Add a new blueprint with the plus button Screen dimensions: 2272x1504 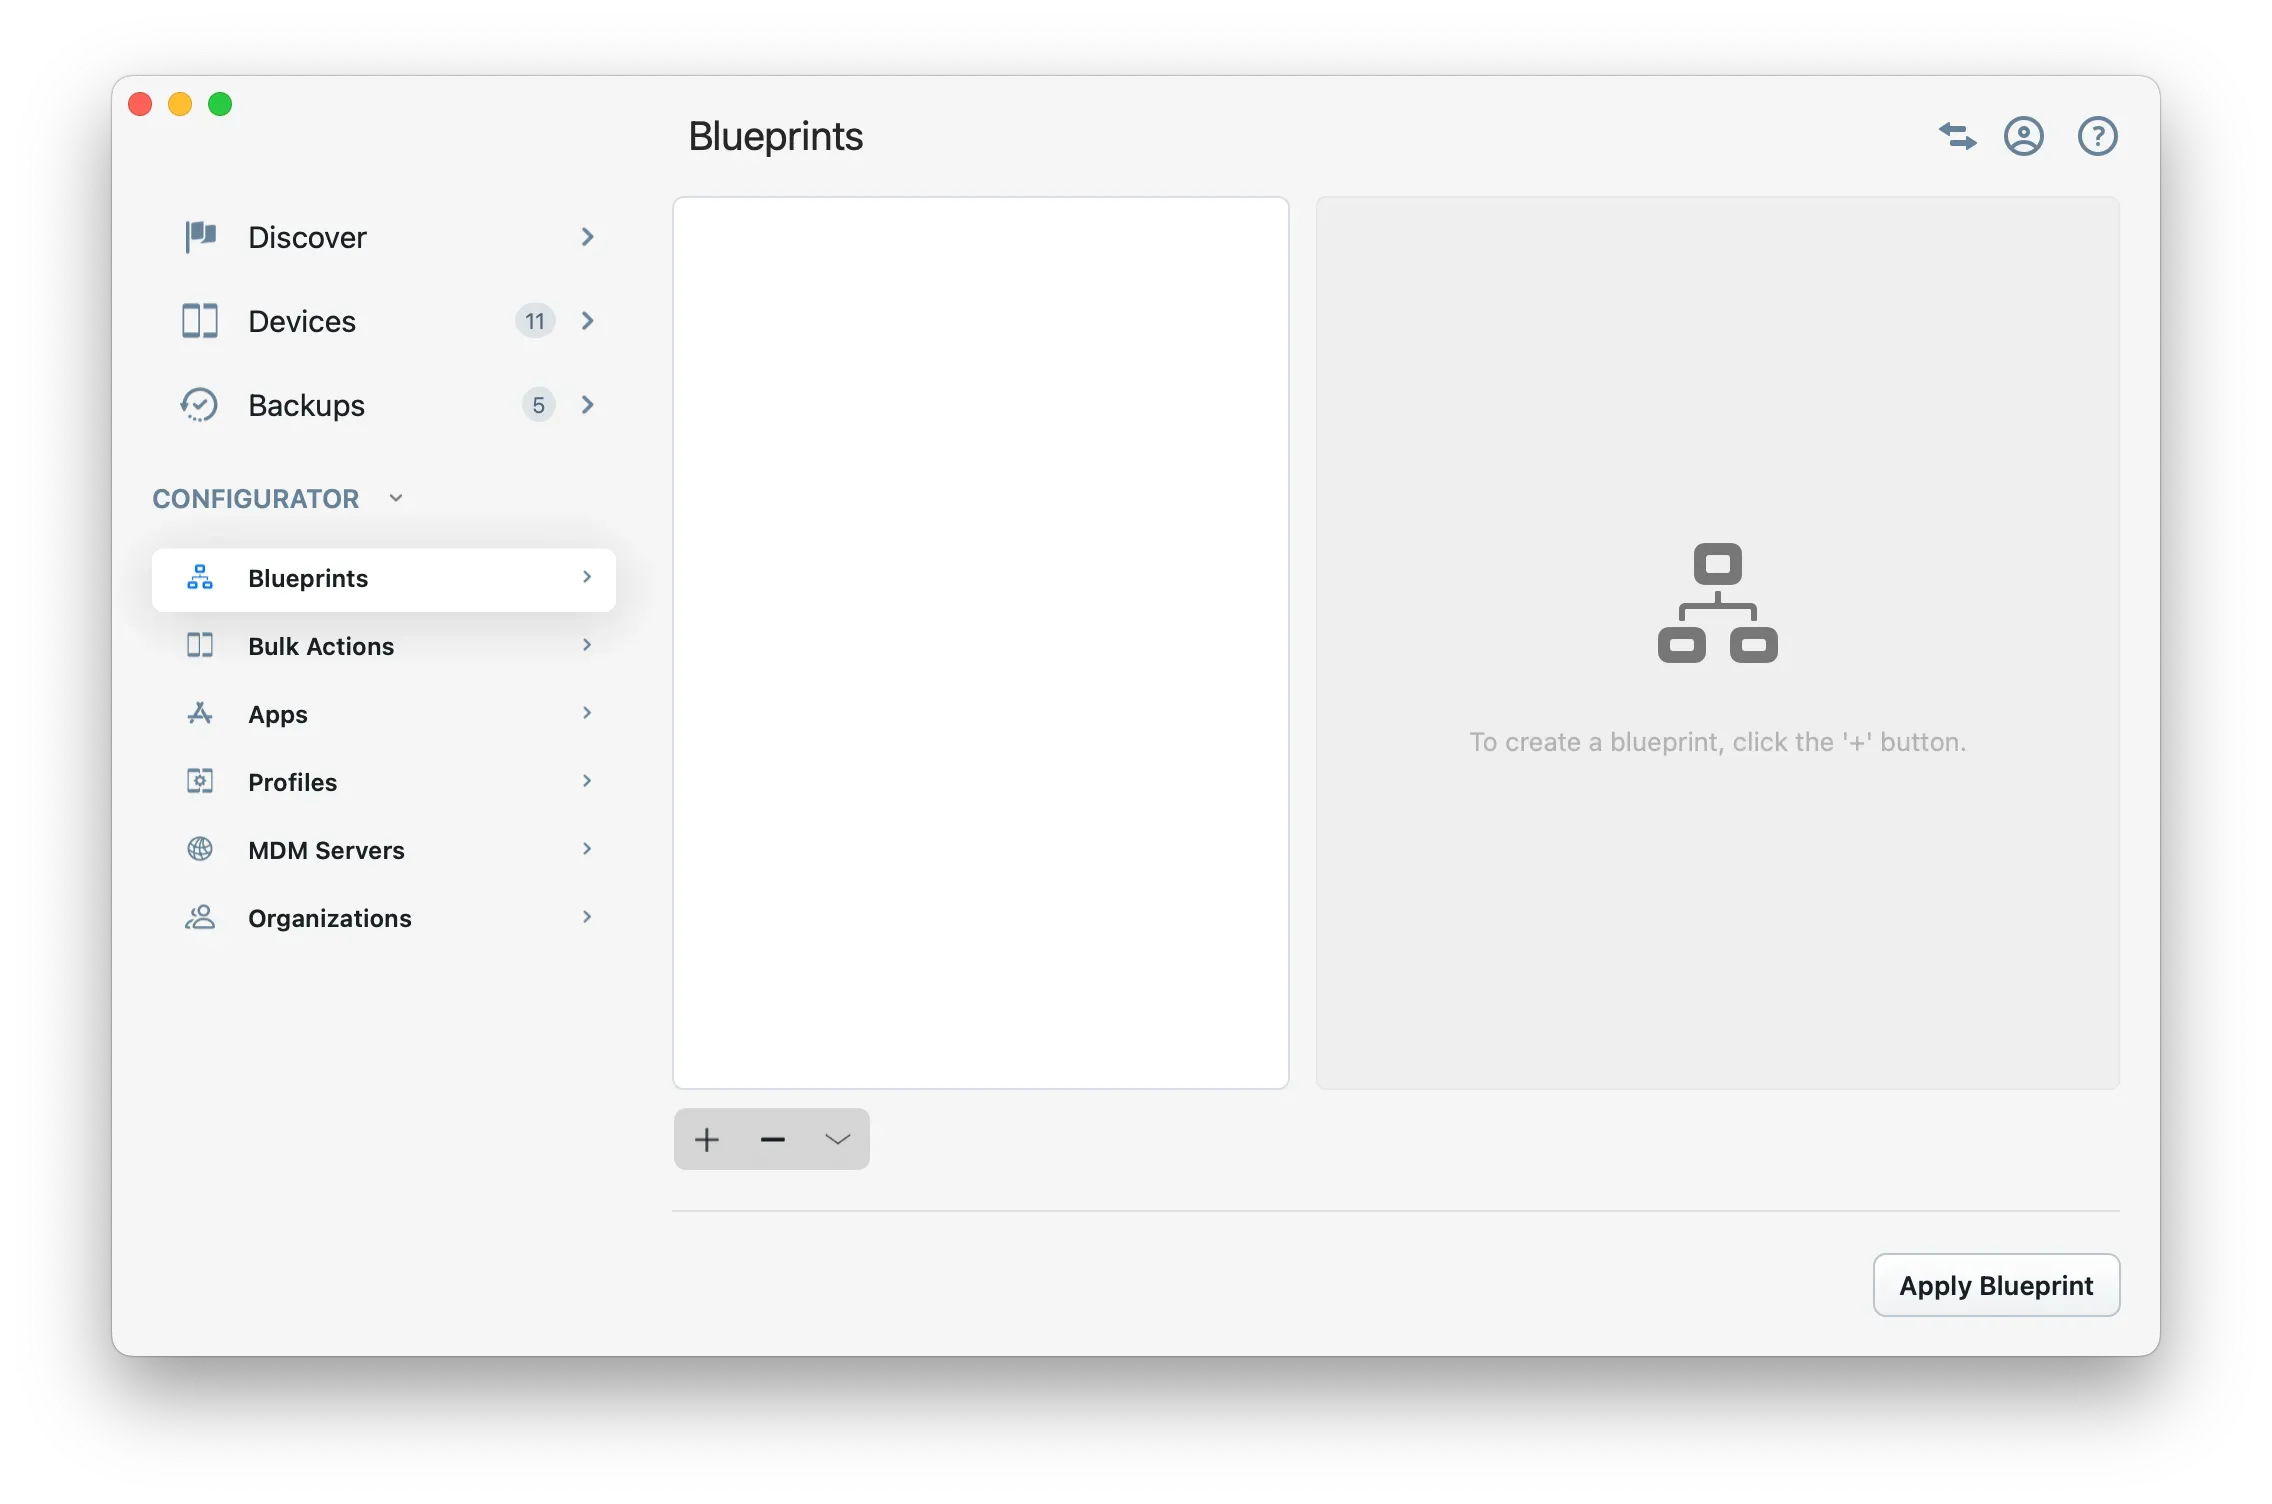click(706, 1139)
